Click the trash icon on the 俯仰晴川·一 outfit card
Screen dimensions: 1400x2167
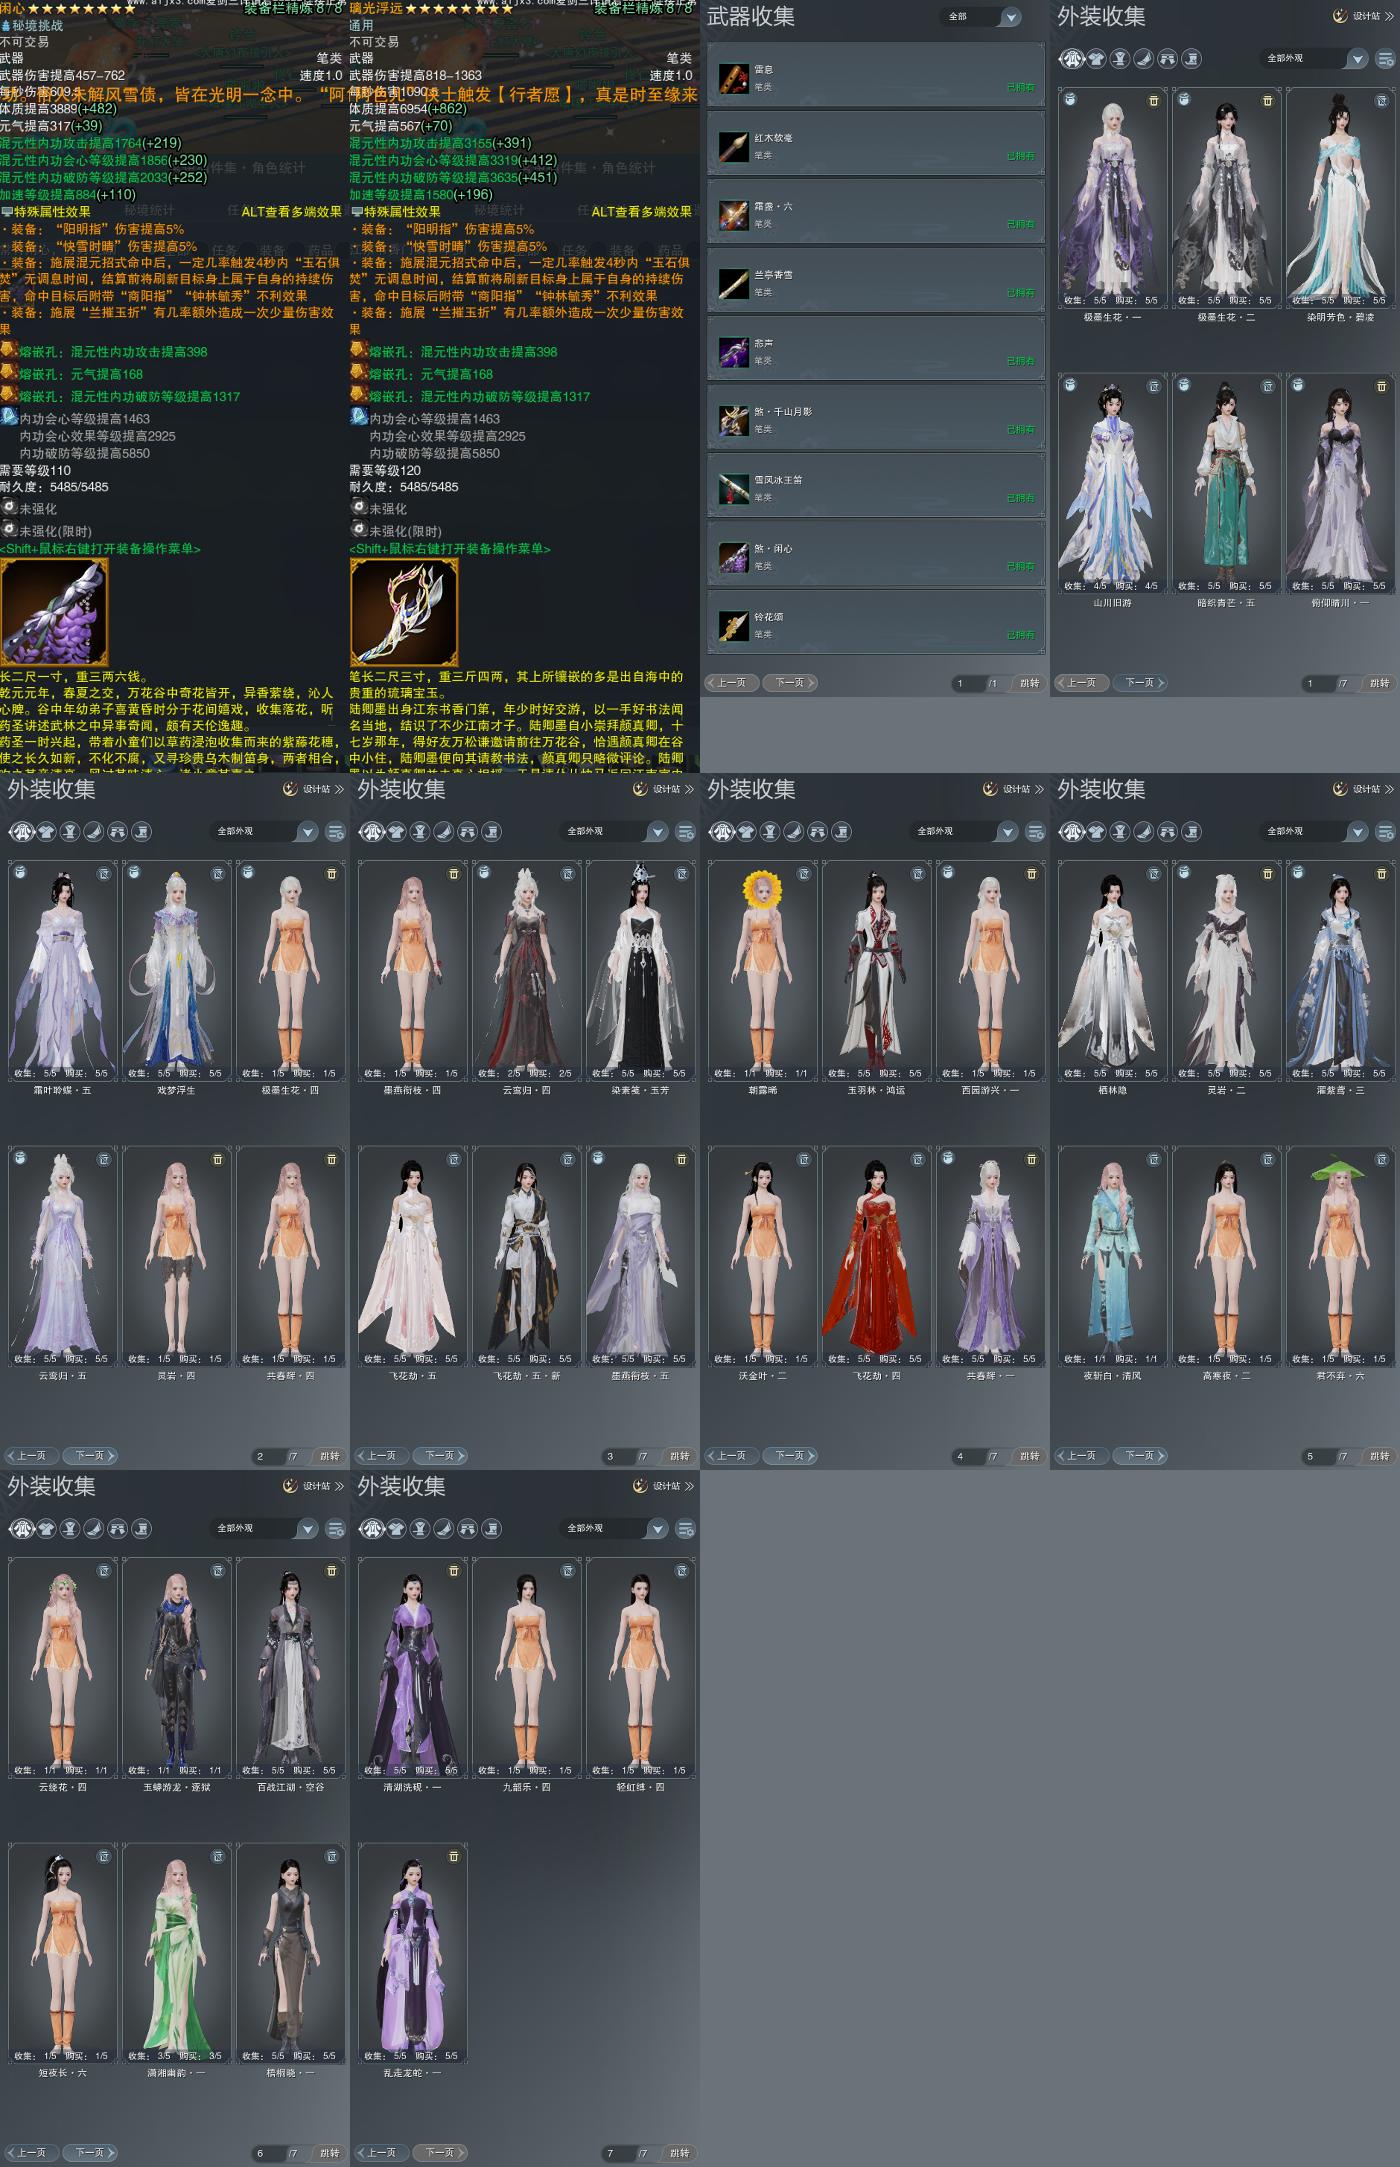[1382, 386]
